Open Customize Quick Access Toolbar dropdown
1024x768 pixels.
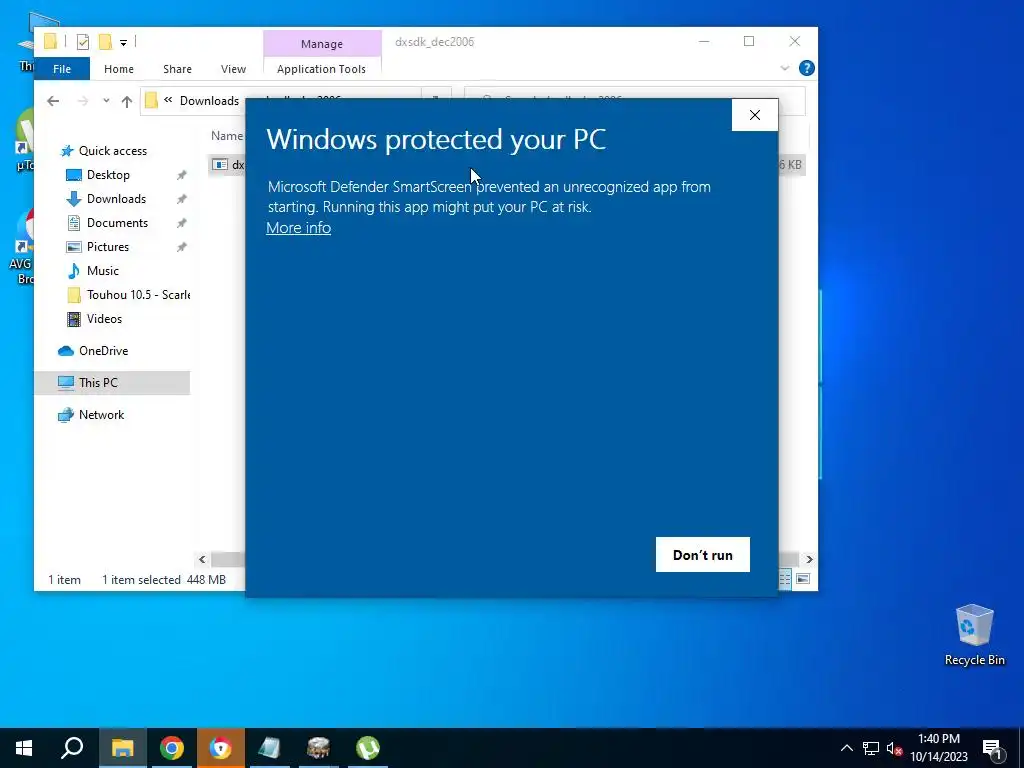tap(123, 42)
